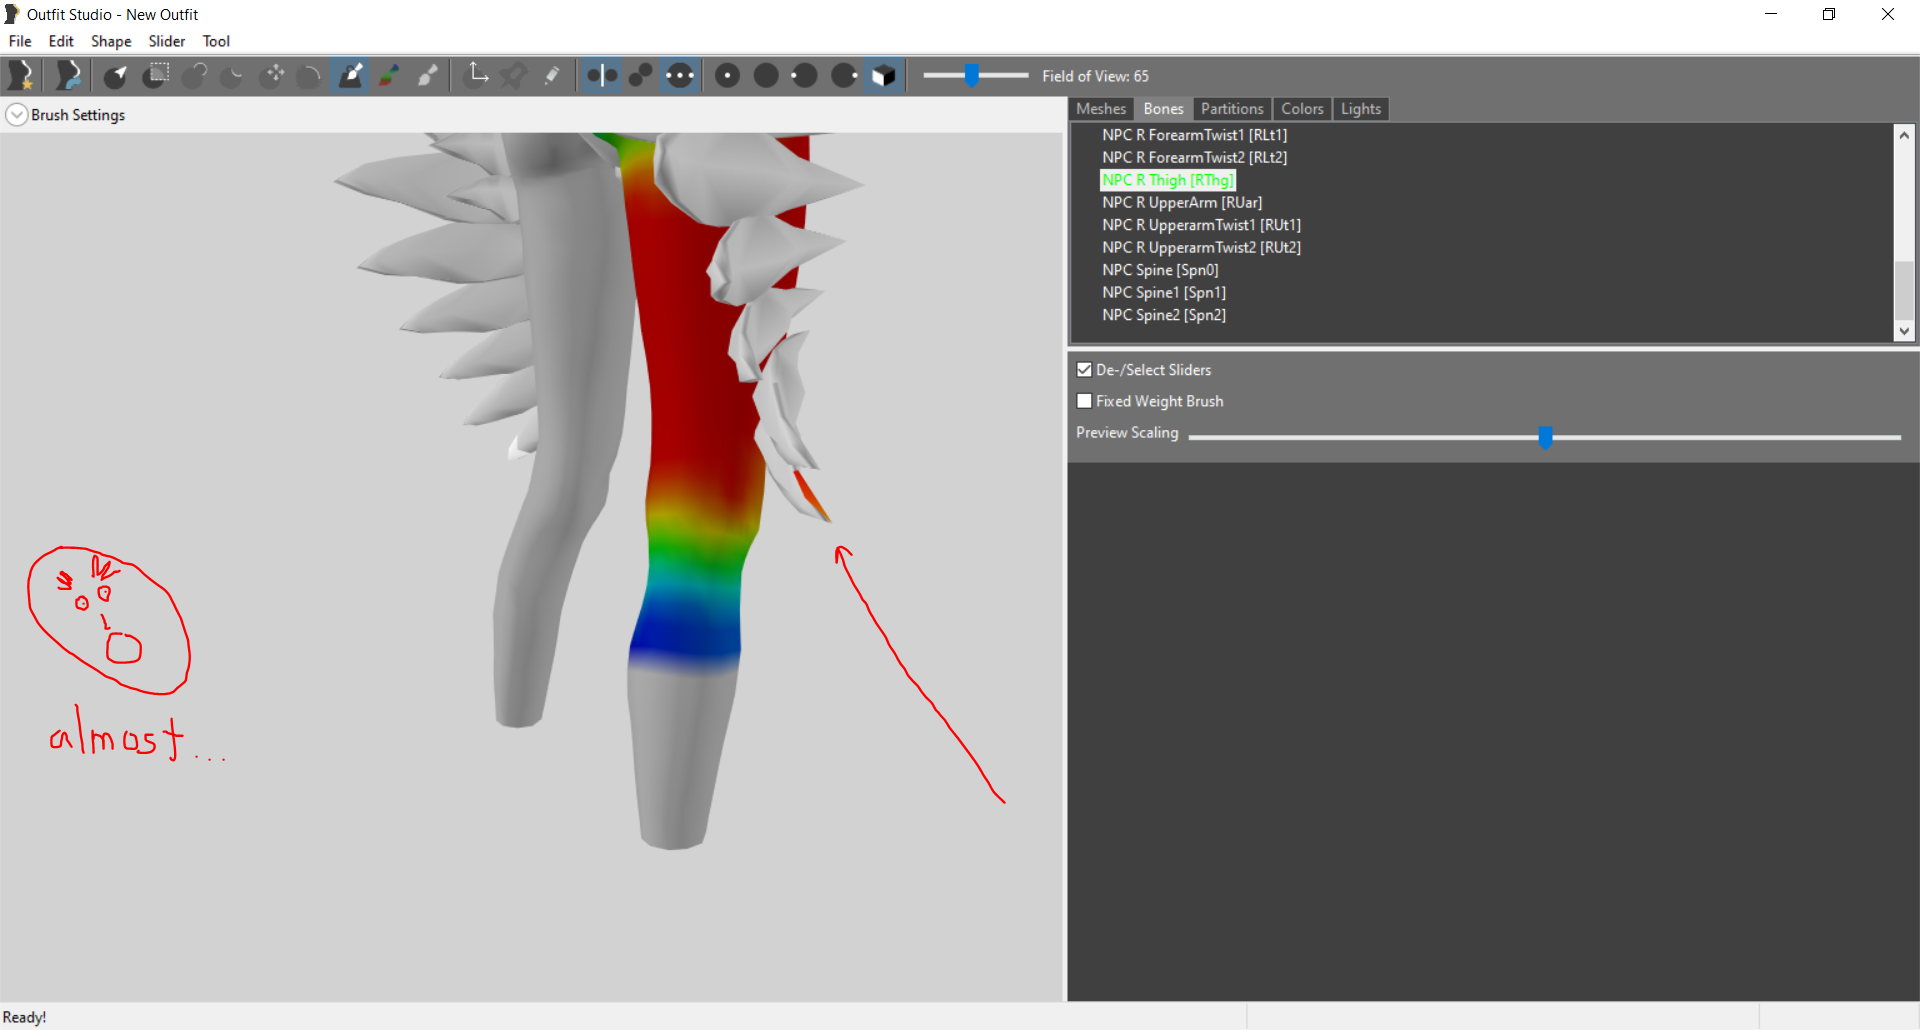Select bone NPC R UpperarmTwist1 [RUt1]

click(1201, 225)
